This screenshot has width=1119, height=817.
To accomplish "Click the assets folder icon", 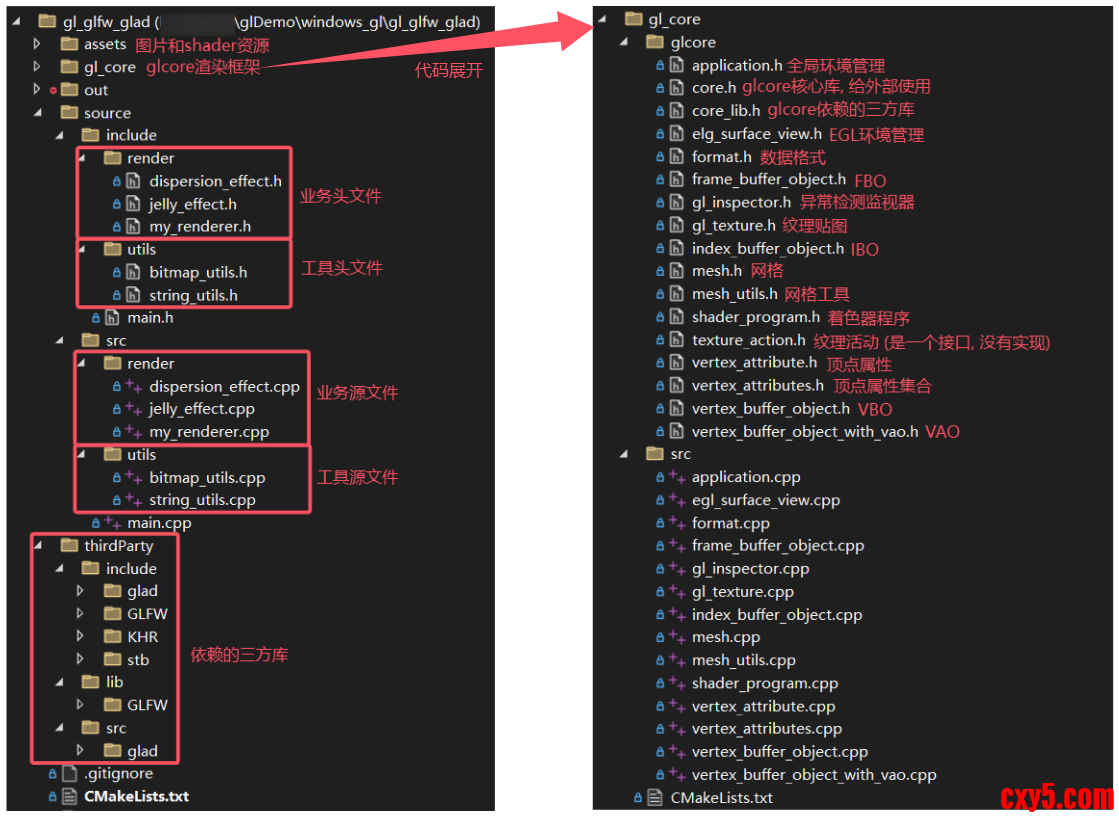I will (68, 44).
